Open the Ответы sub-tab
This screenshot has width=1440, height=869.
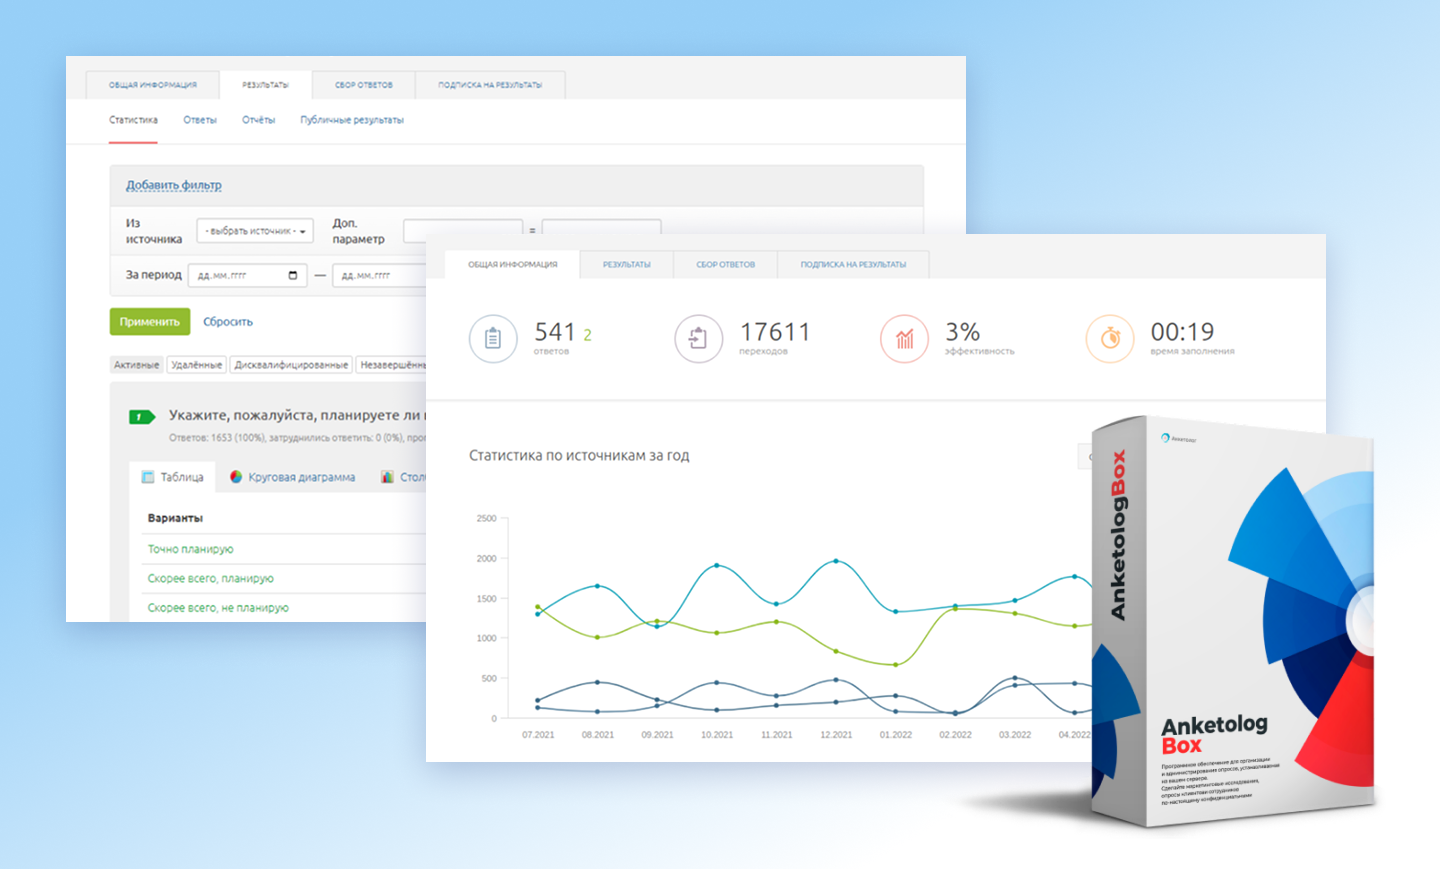coord(200,120)
